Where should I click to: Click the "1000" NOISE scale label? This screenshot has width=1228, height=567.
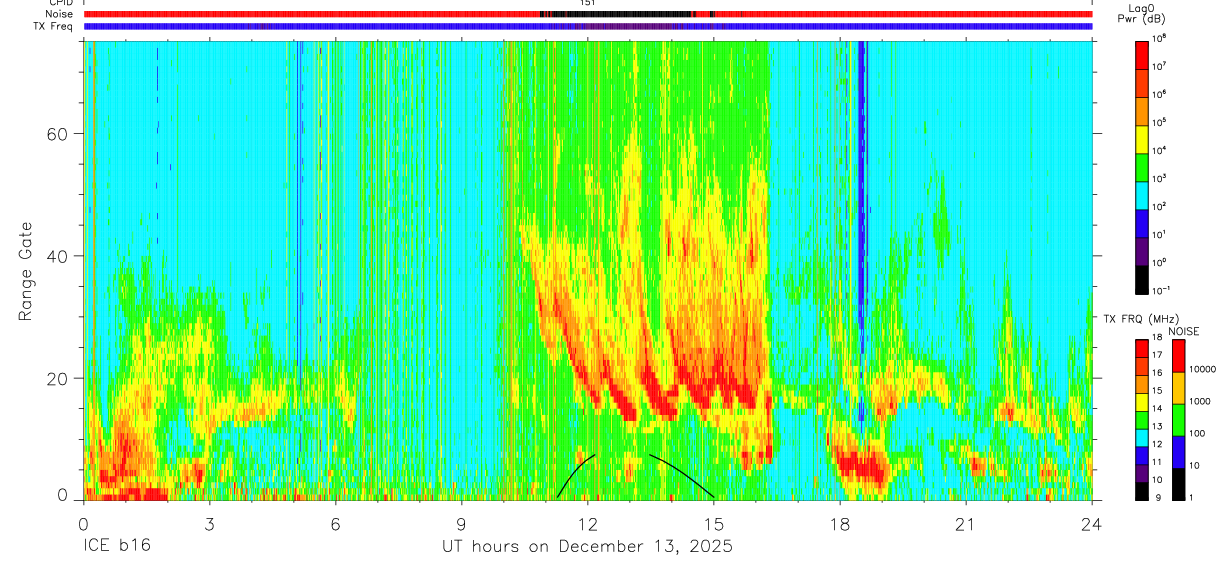point(1200,402)
